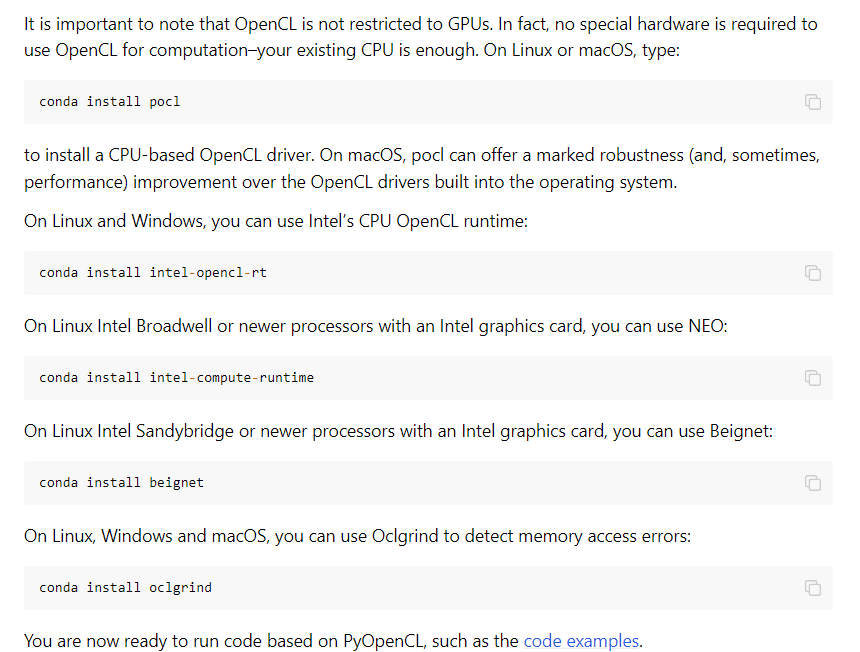Copy the conda install oclgrind command
Screen dimensions: 860x652
812,588
